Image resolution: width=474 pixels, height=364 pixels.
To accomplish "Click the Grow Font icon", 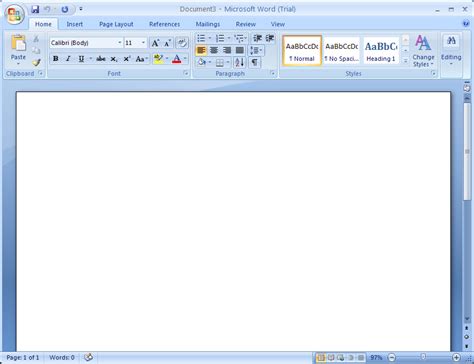I will pyautogui.click(x=155, y=43).
